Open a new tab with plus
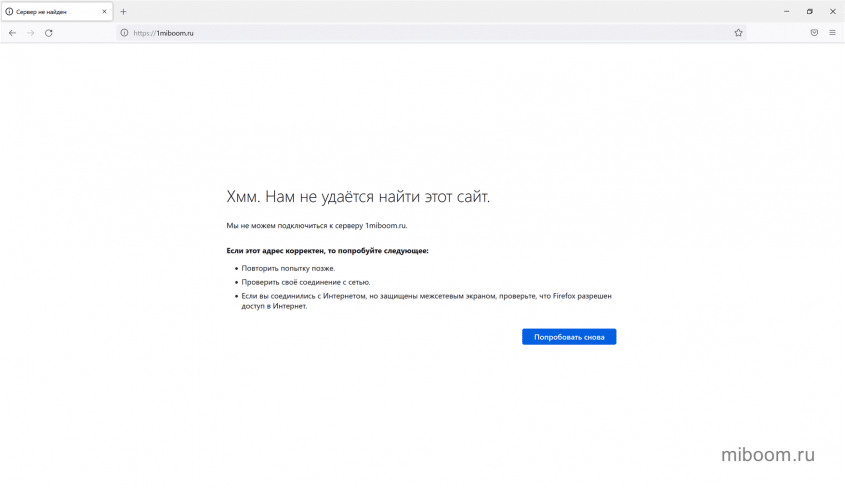Screen dimensions: 845x489 click(x=123, y=11)
